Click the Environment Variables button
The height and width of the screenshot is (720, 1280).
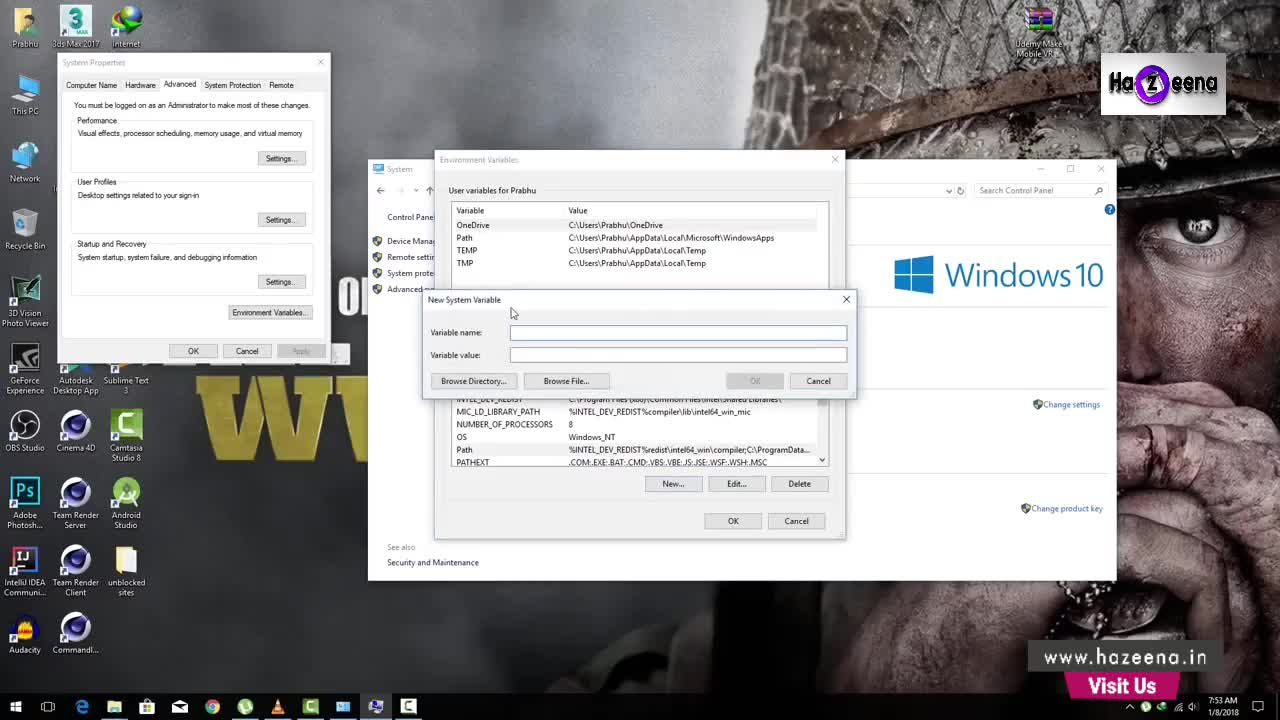point(269,313)
